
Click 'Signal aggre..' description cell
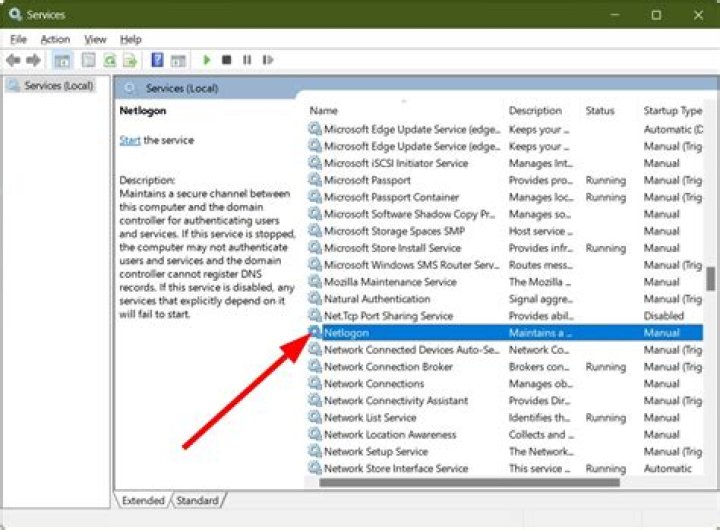[540, 299]
